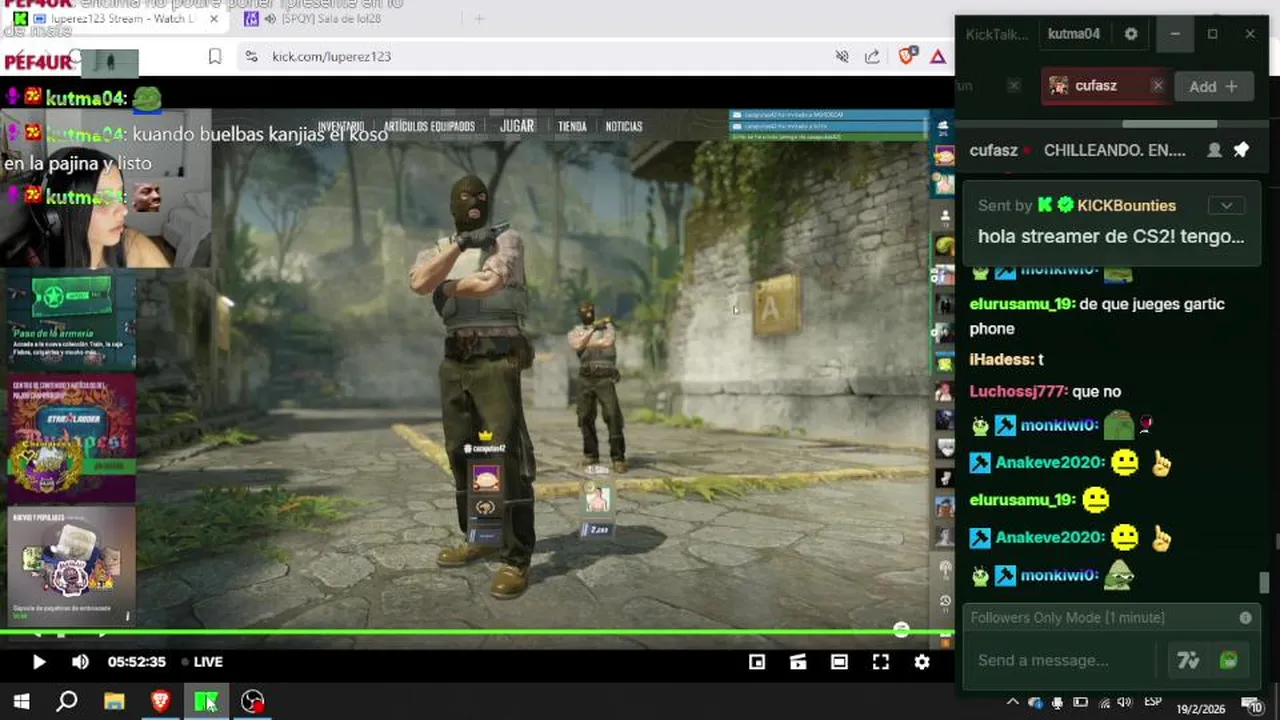
Task: Click username Luchossj777 in chat
Action: tap(1018, 391)
